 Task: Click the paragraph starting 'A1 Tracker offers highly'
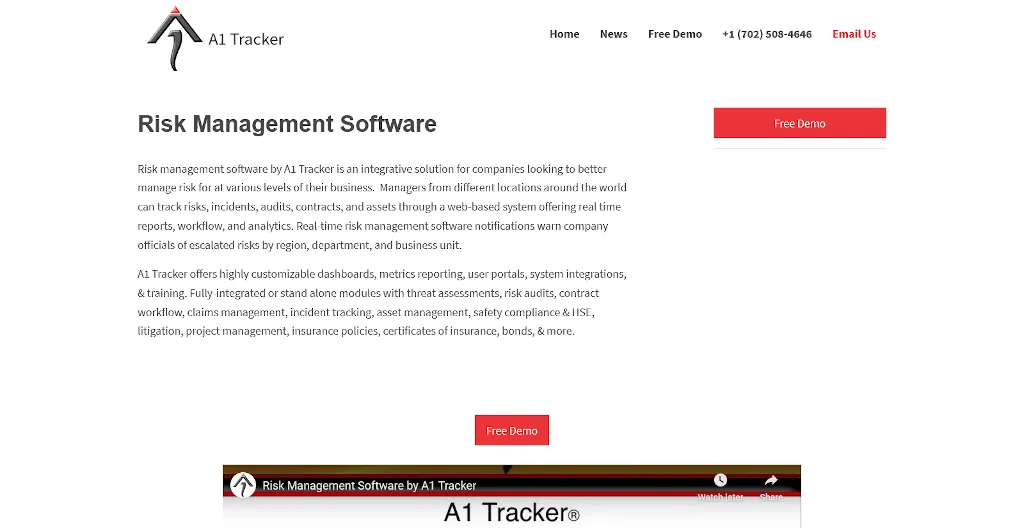[x=382, y=303]
